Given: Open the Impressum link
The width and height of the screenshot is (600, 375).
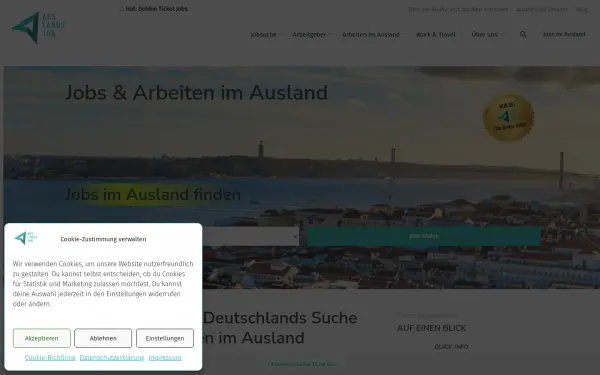Looking at the screenshot, I should click(165, 358).
